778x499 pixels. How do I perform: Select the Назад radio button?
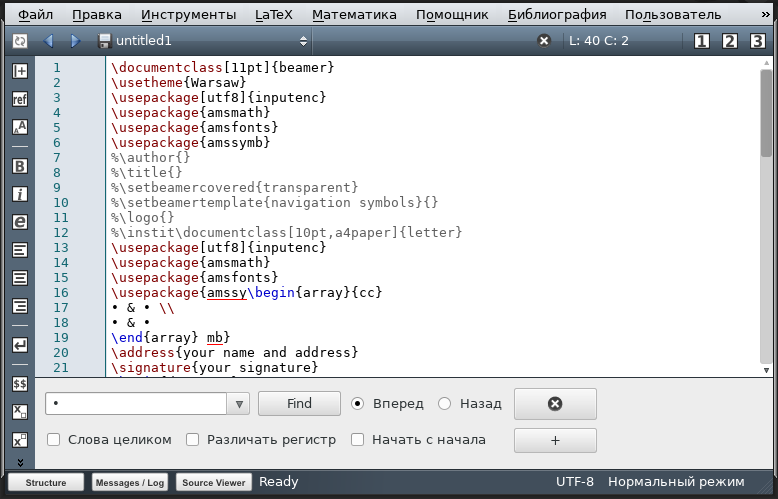pyautogui.click(x=444, y=404)
